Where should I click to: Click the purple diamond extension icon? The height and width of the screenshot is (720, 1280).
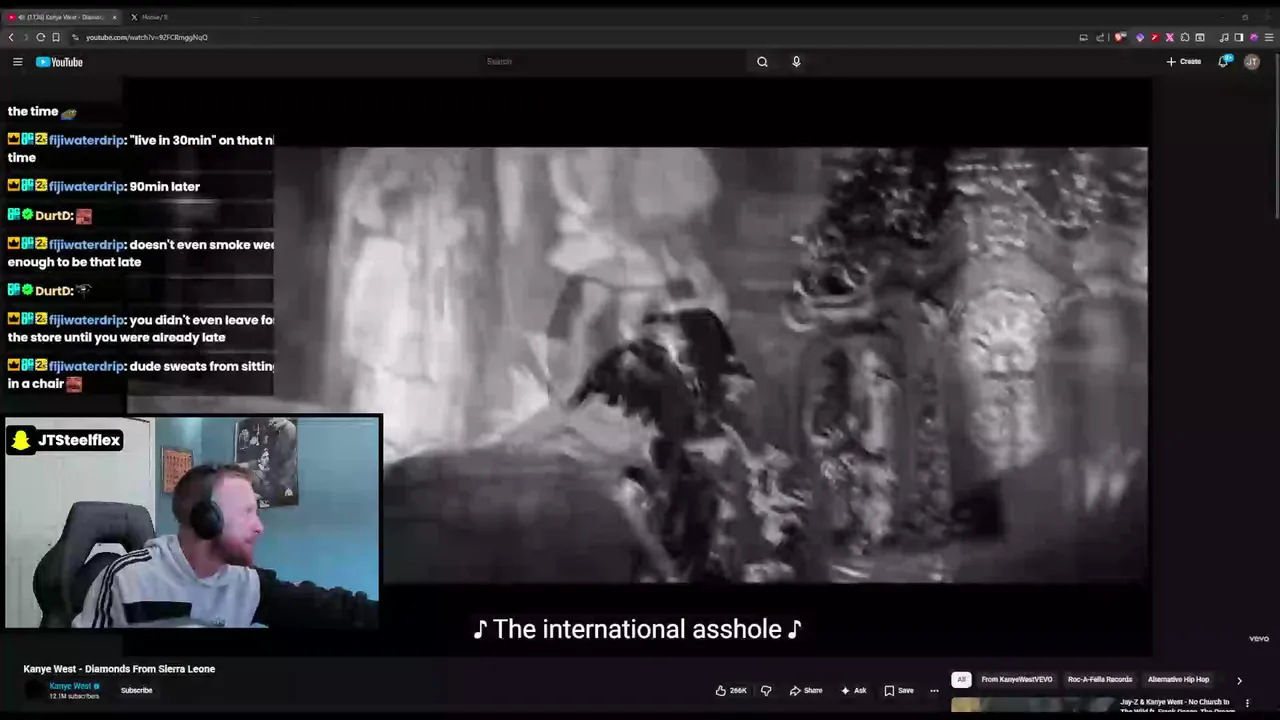[1140, 37]
